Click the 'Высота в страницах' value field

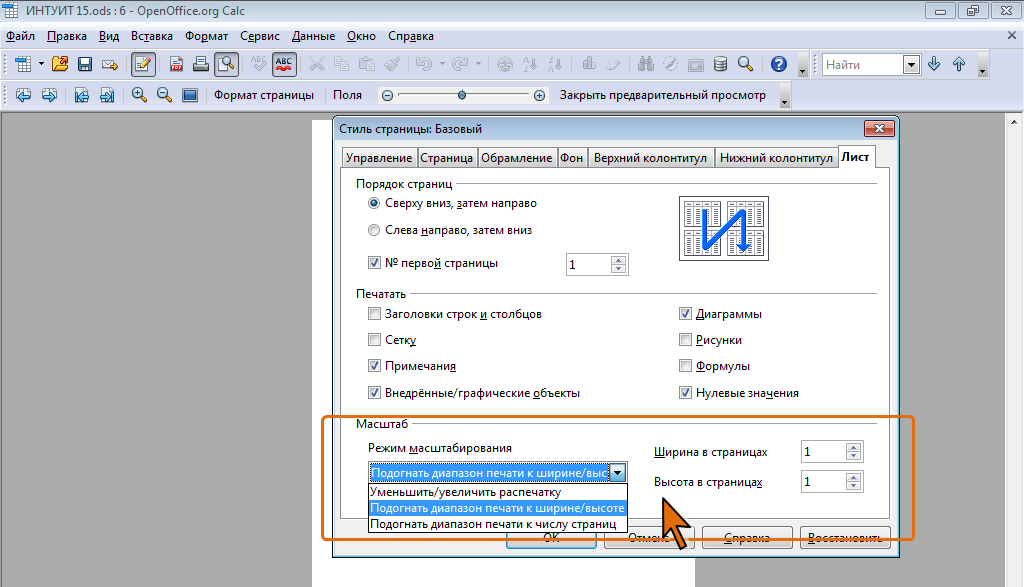pos(824,481)
